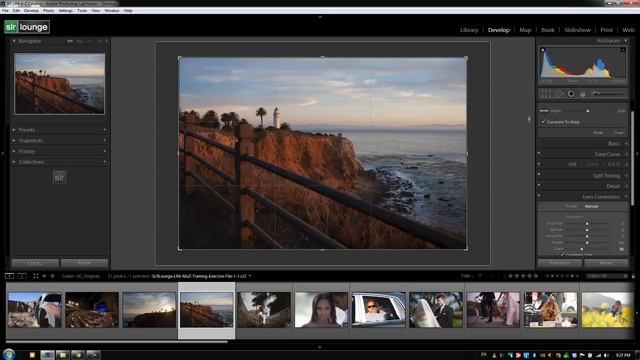Adjust the Distortion slider in Lens Corrections

tap(587, 223)
